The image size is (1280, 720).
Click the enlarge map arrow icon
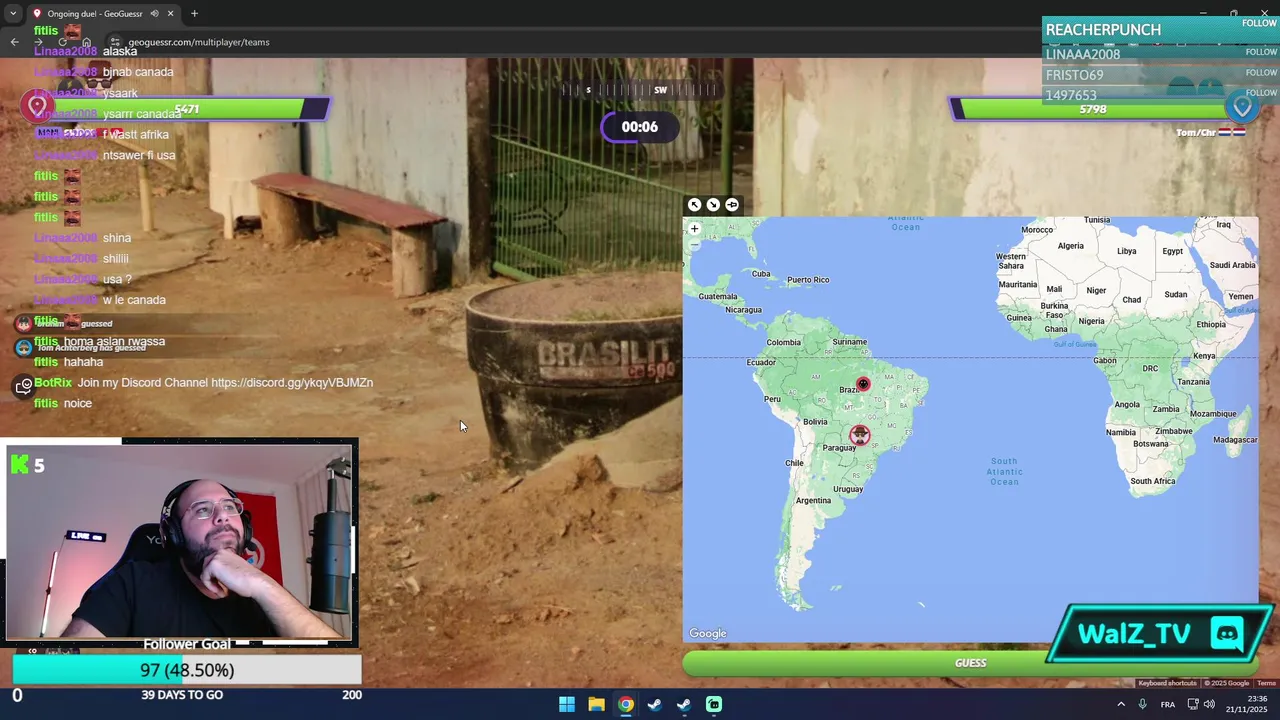click(x=694, y=204)
